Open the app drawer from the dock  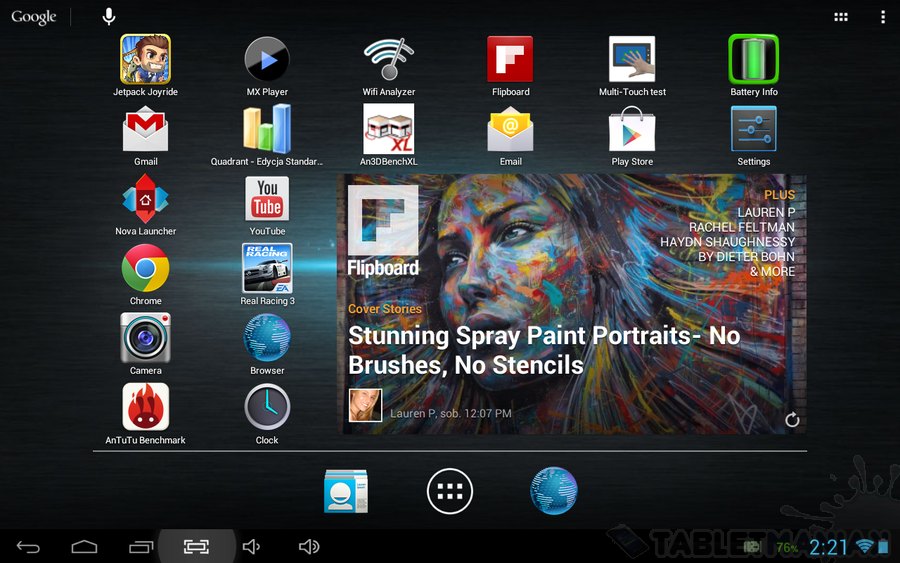pyautogui.click(x=449, y=491)
